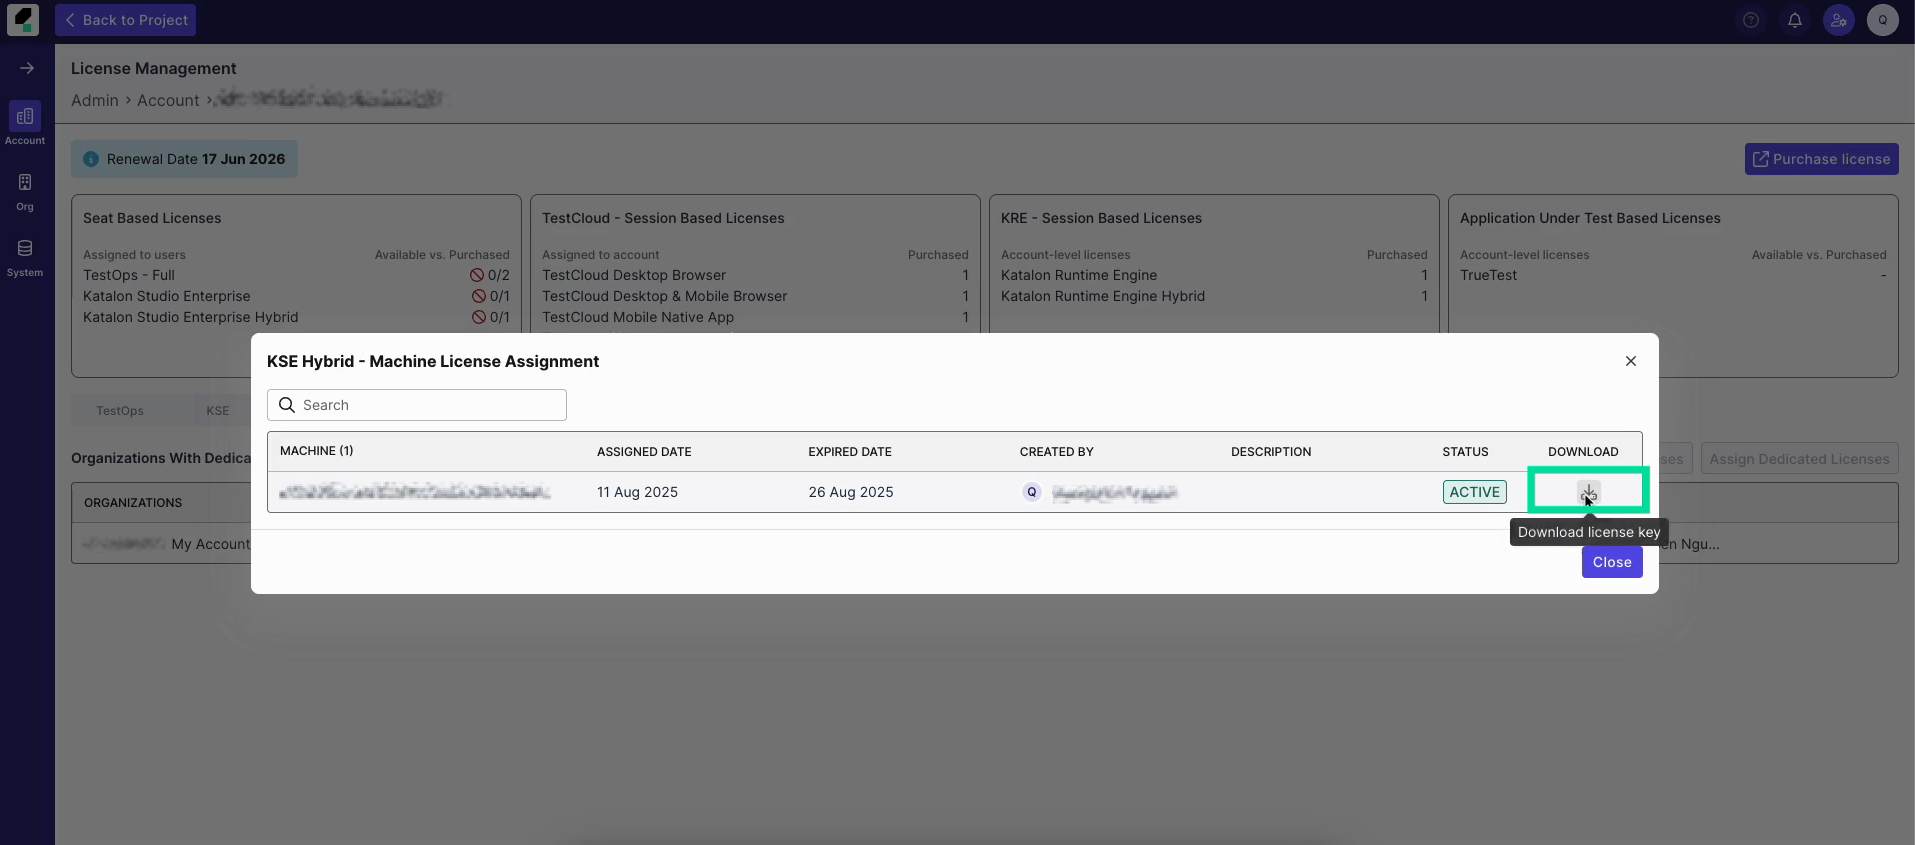The image size is (1915, 845).
Task: Click the CREATED BY column header
Action: tap(1057, 452)
